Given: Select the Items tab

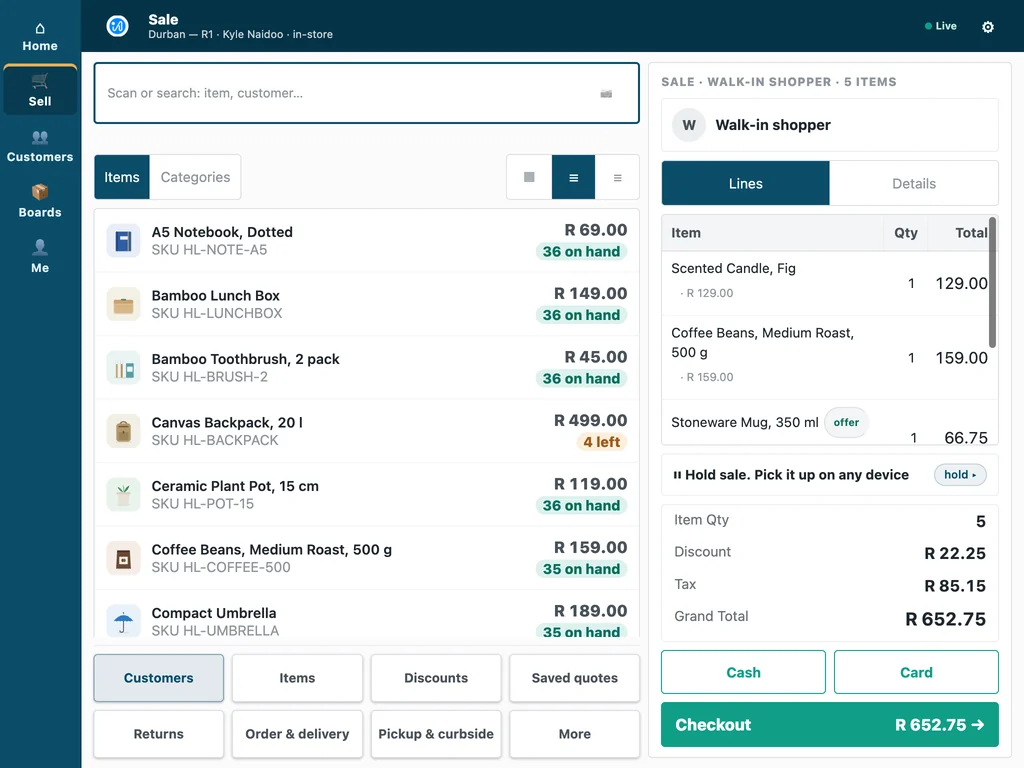Looking at the screenshot, I should (x=122, y=177).
